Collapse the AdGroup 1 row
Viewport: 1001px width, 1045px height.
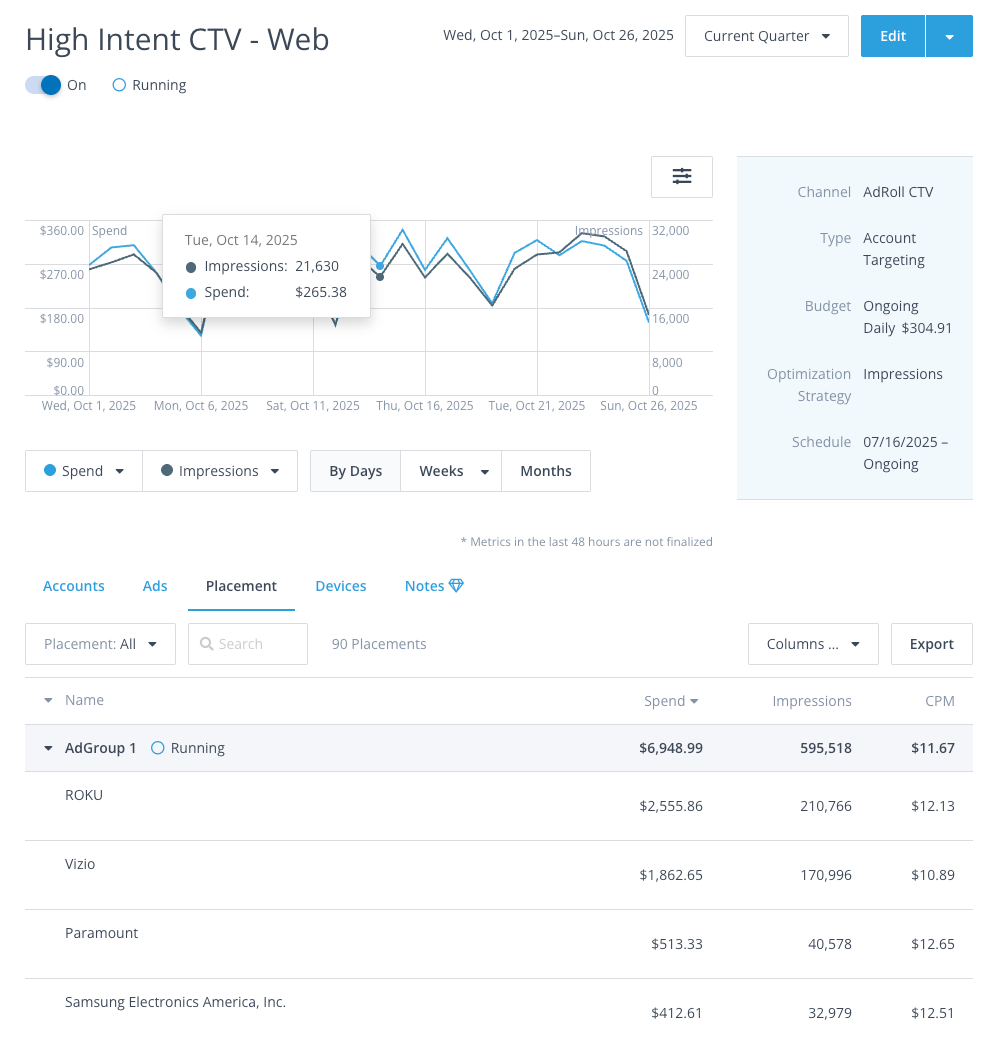pos(48,748)
